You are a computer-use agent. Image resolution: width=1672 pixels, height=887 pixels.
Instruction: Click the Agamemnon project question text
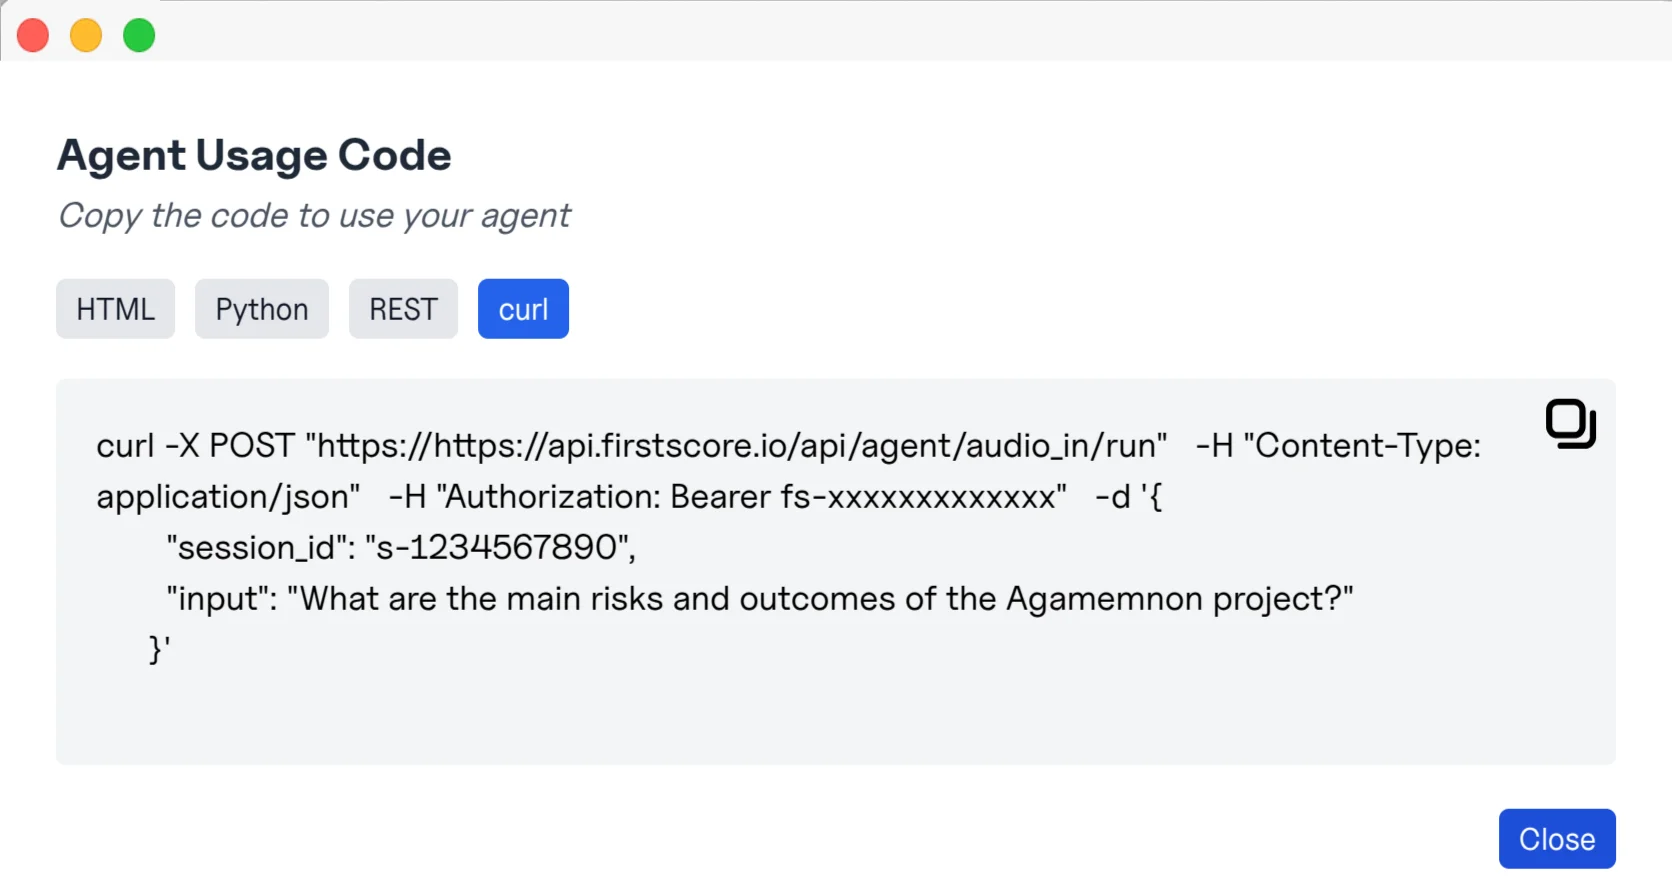coord(826,599)
